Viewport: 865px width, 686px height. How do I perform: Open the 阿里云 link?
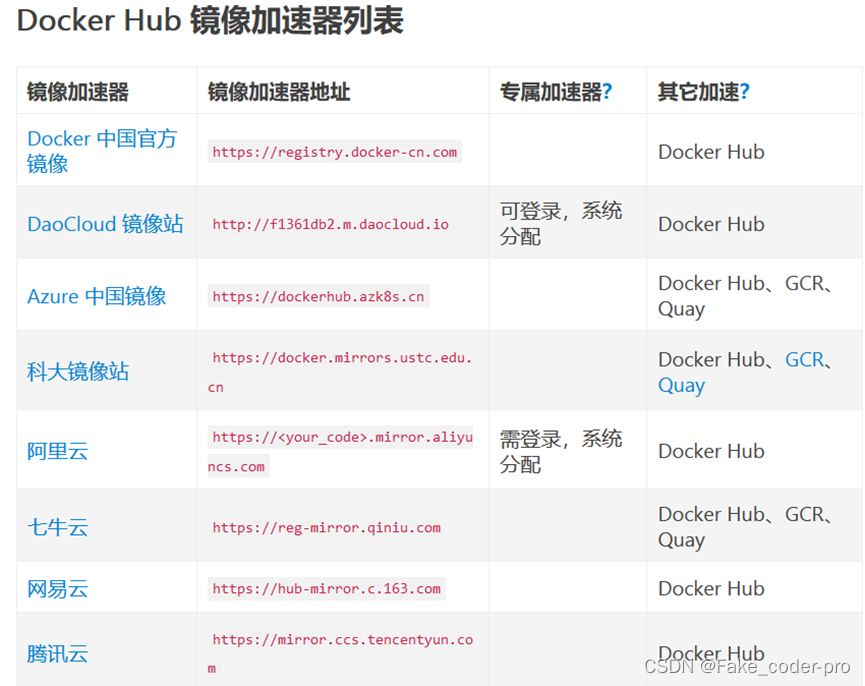(57, 451)
